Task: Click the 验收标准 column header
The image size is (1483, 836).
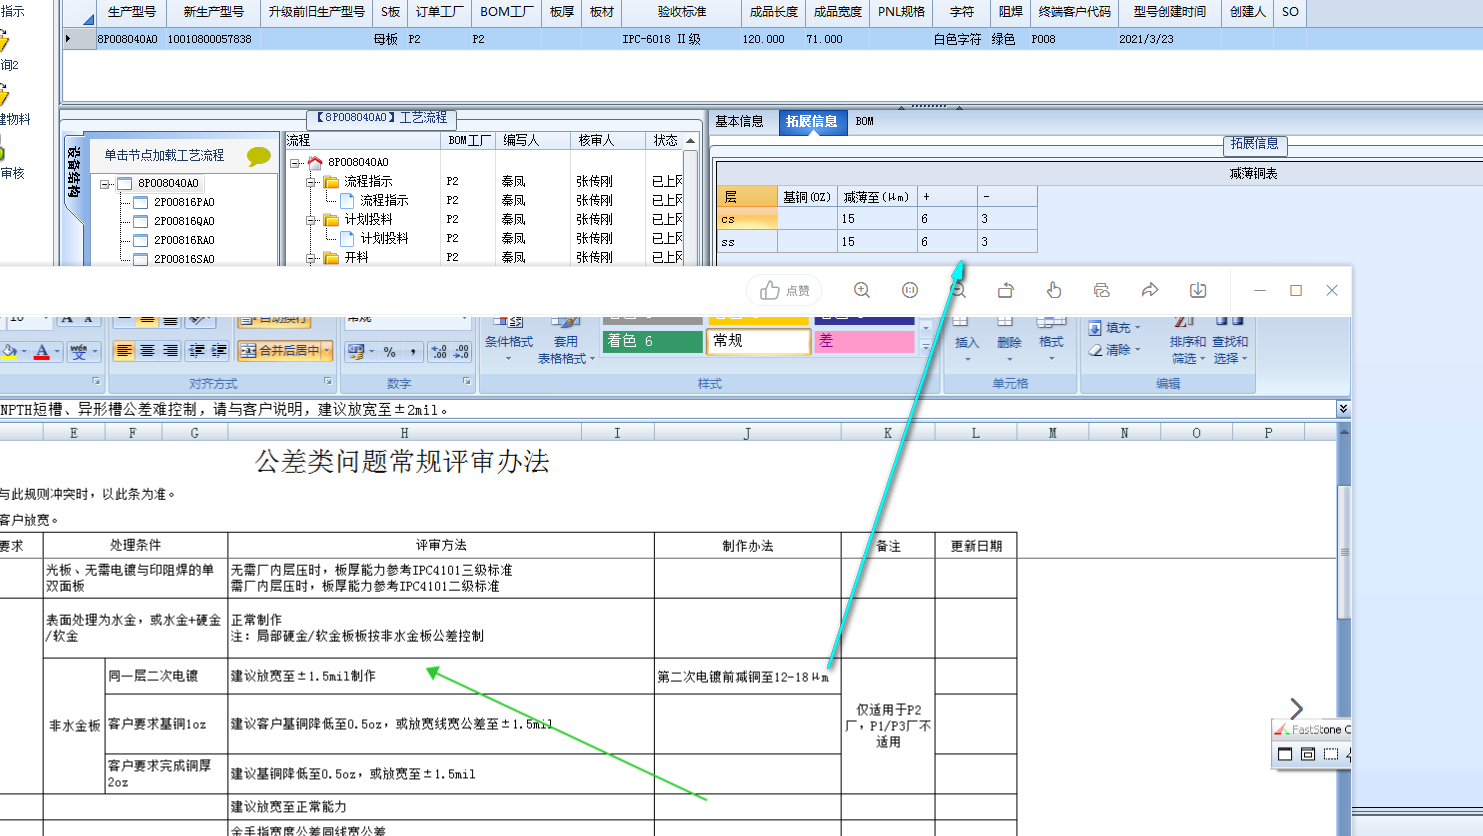Action: pos(681,12)
